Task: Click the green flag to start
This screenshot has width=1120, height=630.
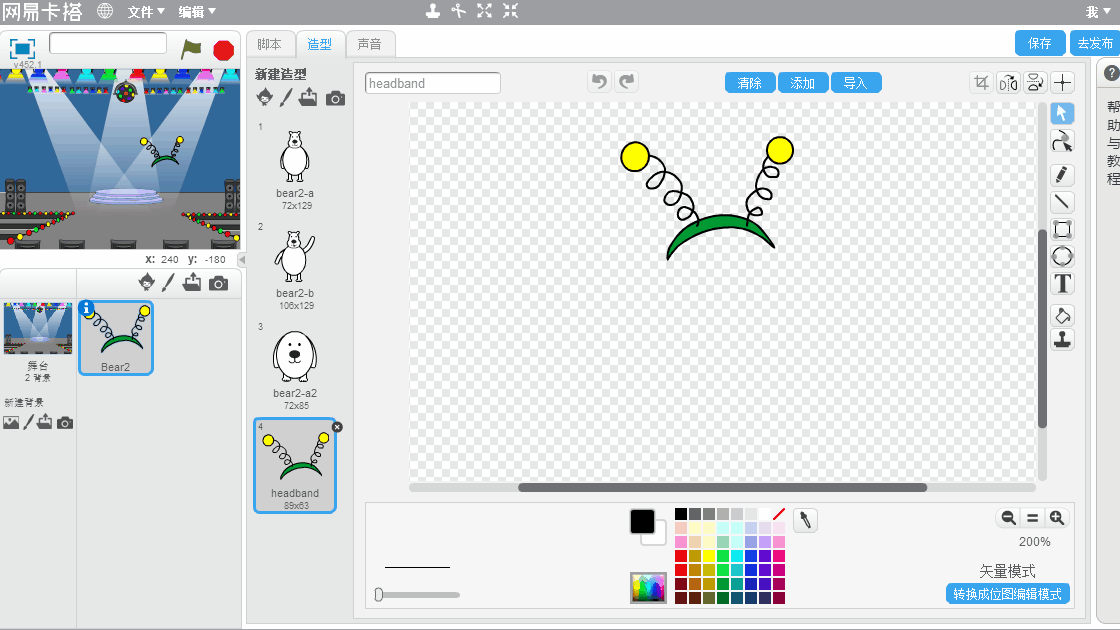Action: [x=191, y=49]
